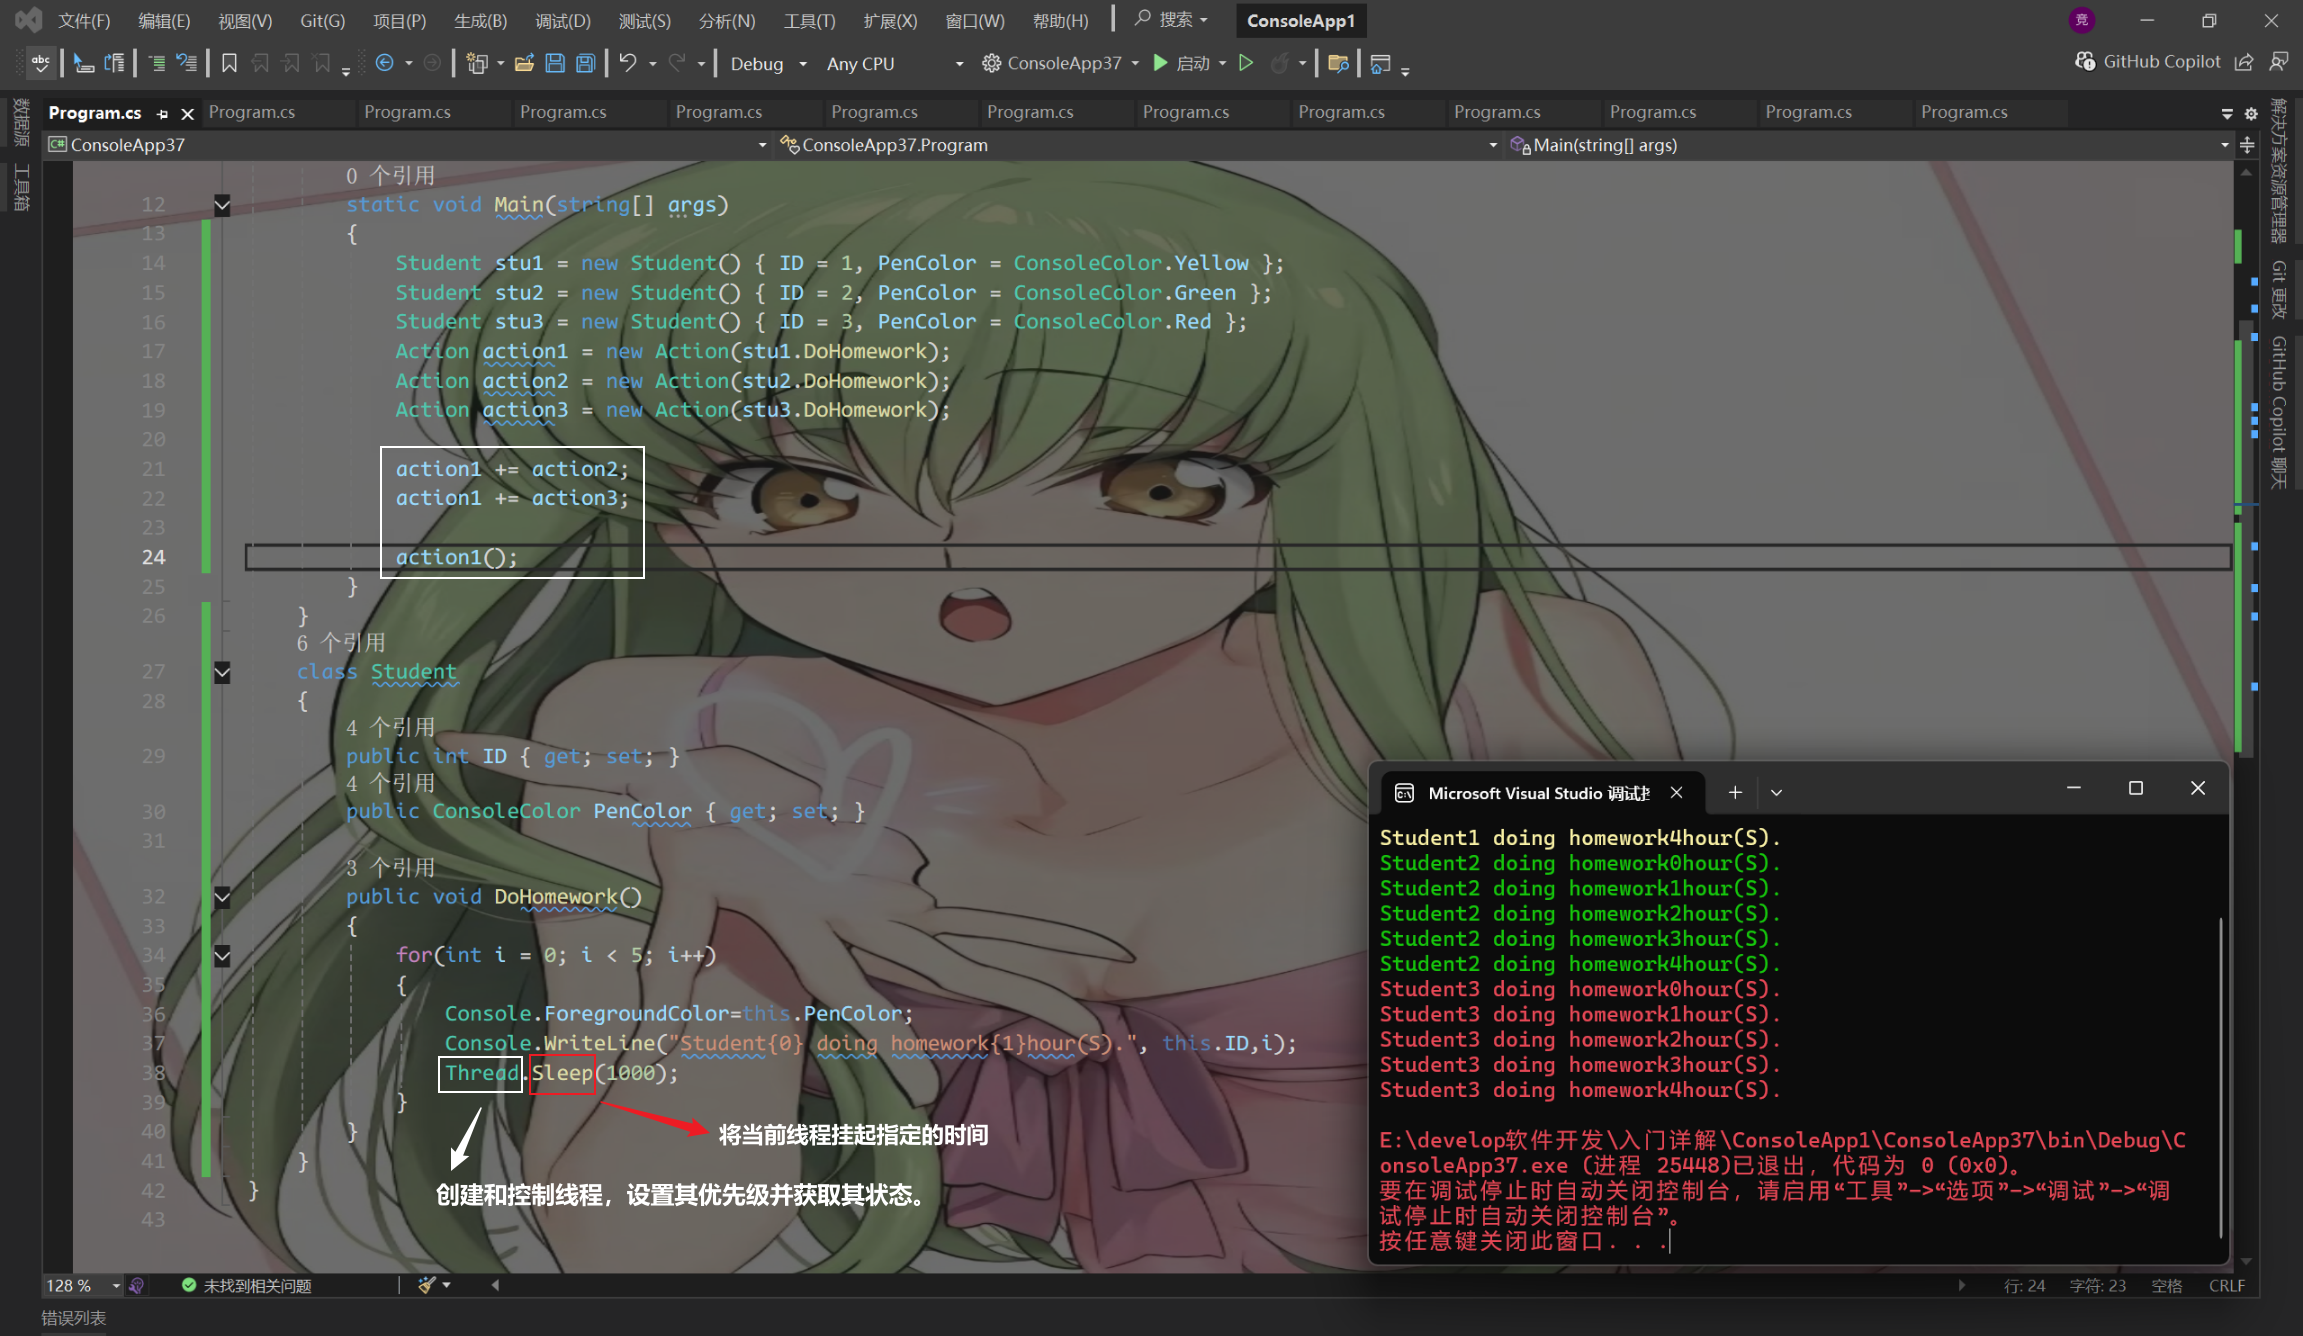Add a new terminal tab with plus

1735,792
